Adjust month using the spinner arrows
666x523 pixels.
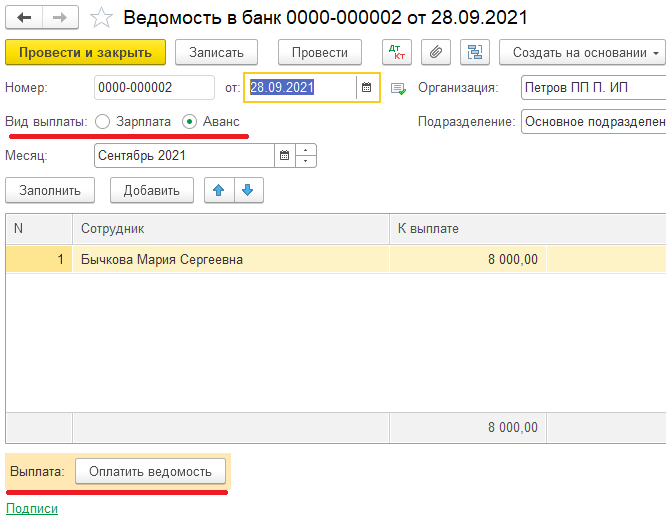pyautogui.click(x=306, y=156)
